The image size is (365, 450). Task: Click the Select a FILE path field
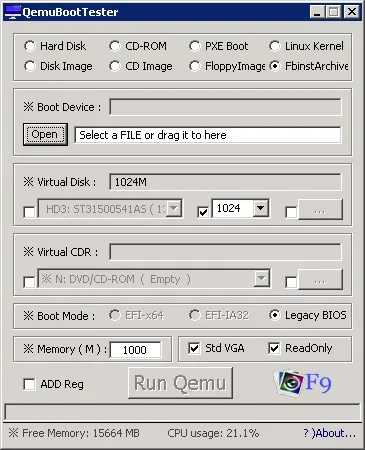click(x=208, y=135)
